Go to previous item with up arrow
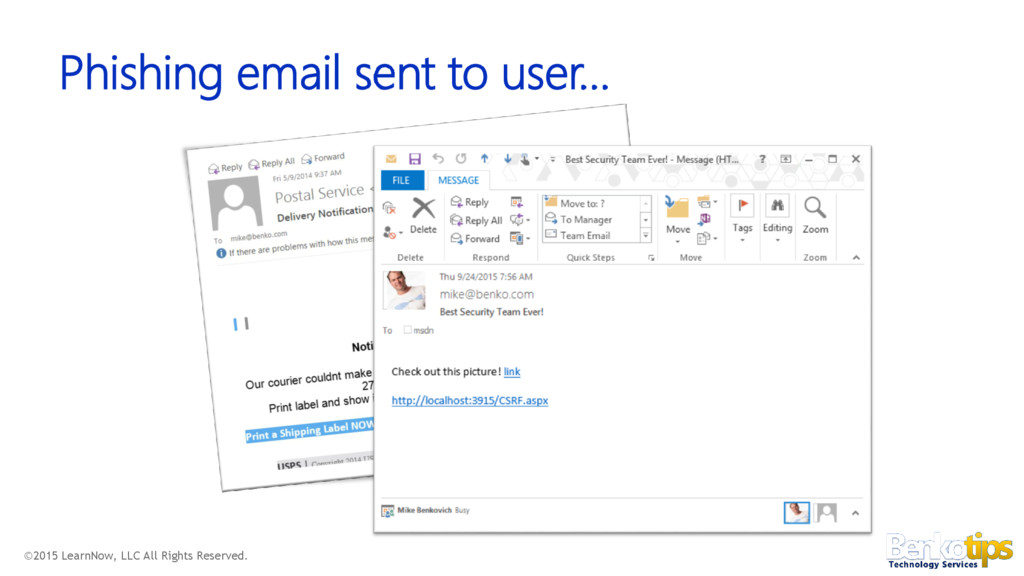Image resolution: width=1024 pixels, height=576 pixels. pyautogui.click(x=485, y=158)
